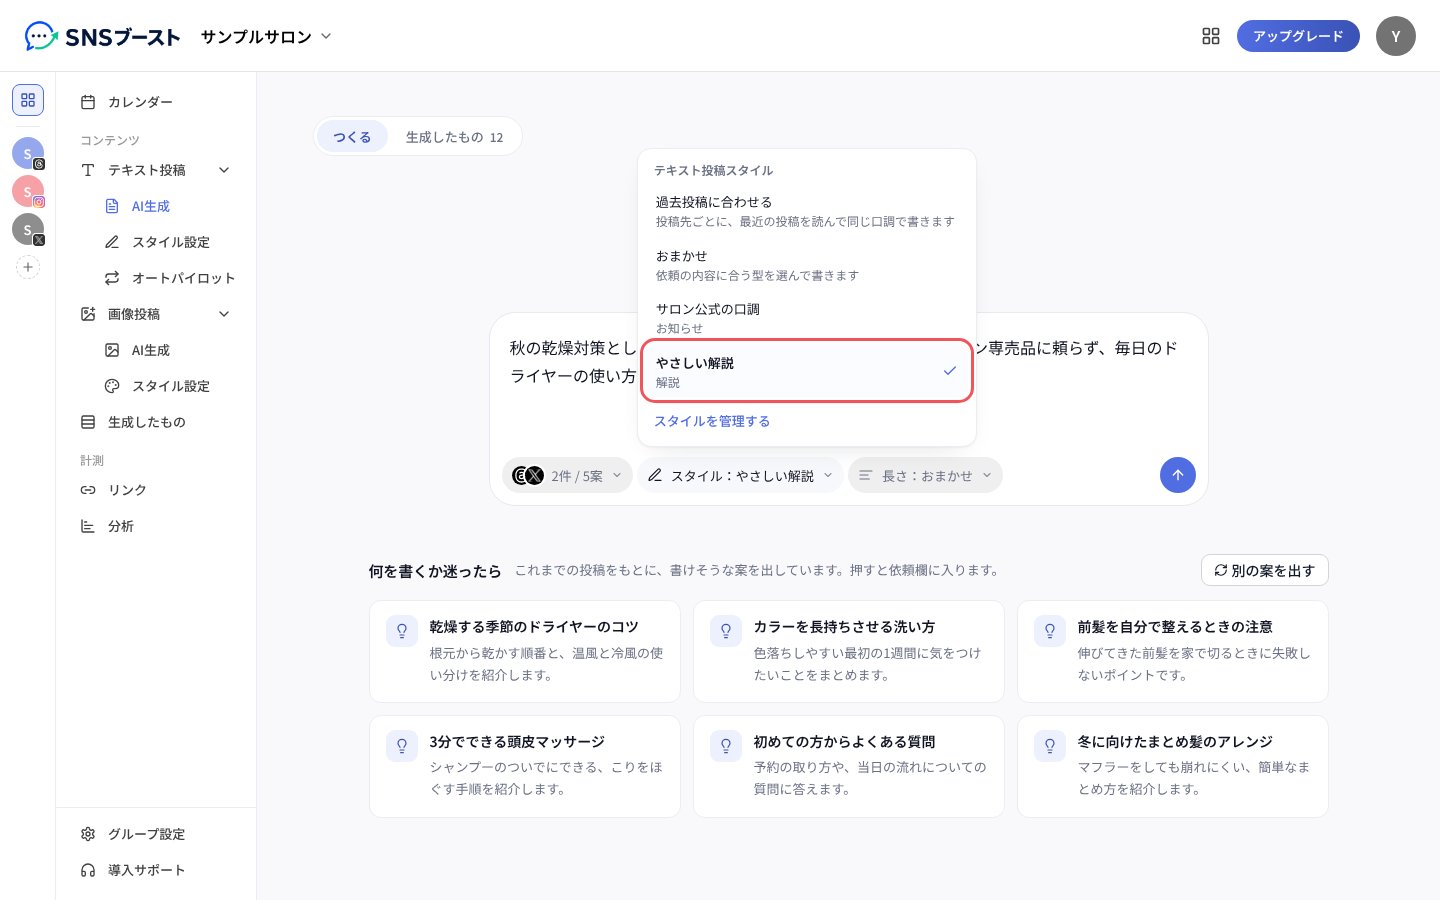The width and height of the screenshot is (1440, 900).
Task: Switch to the 生成したもの 12 tab
Action: coord(454,137)
